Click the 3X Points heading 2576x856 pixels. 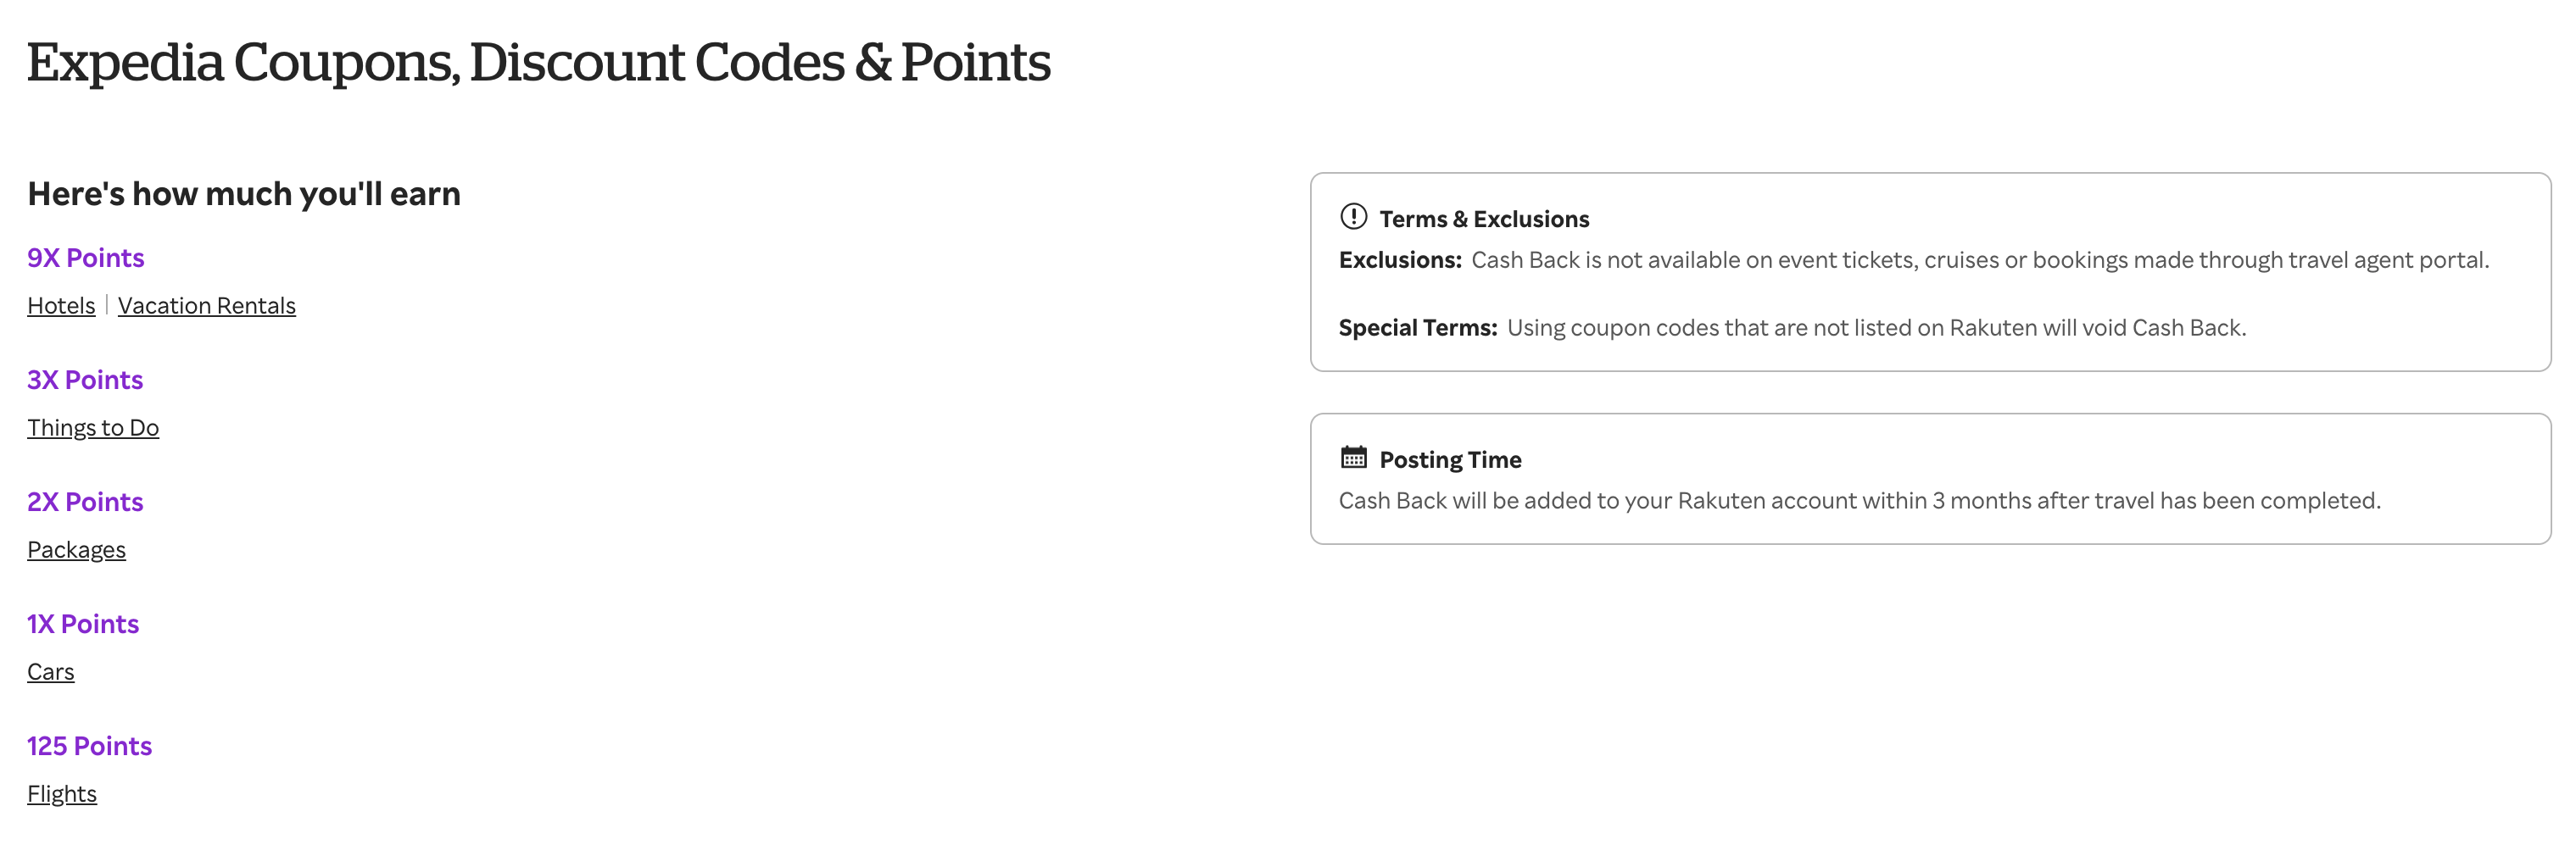85,380
